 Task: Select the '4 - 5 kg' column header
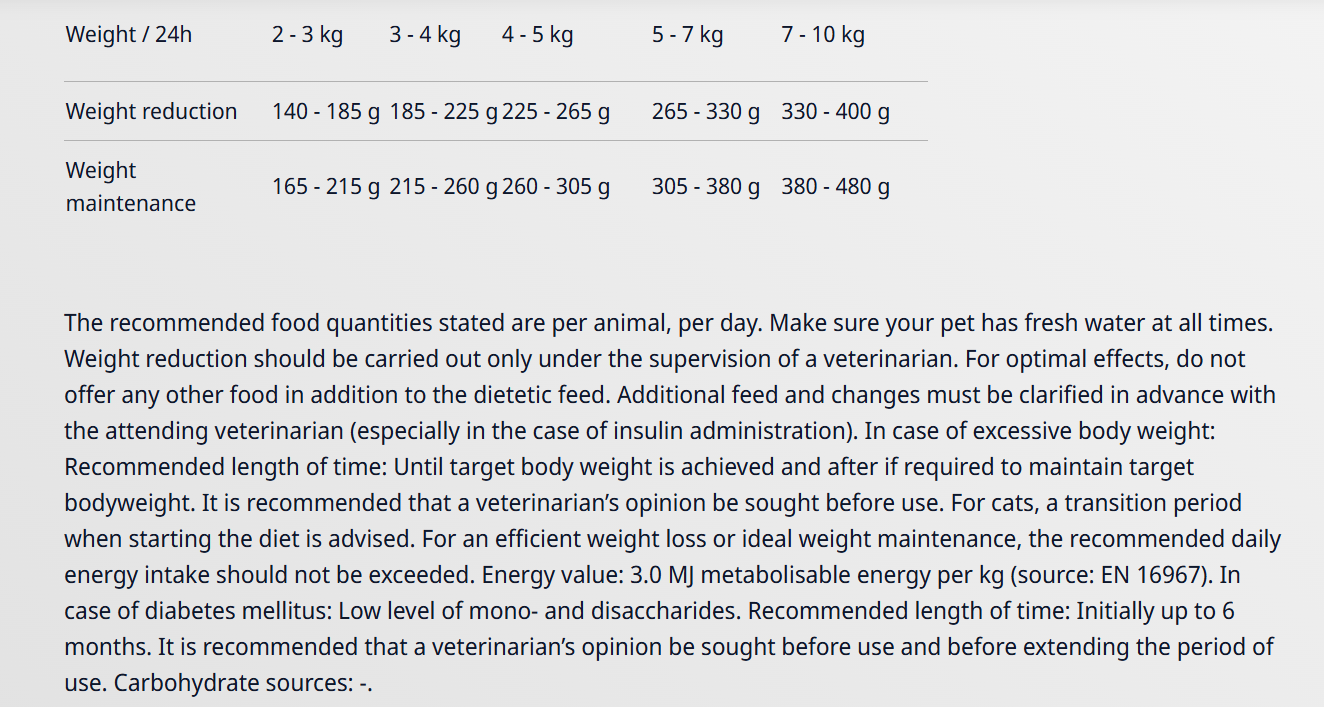538,35
